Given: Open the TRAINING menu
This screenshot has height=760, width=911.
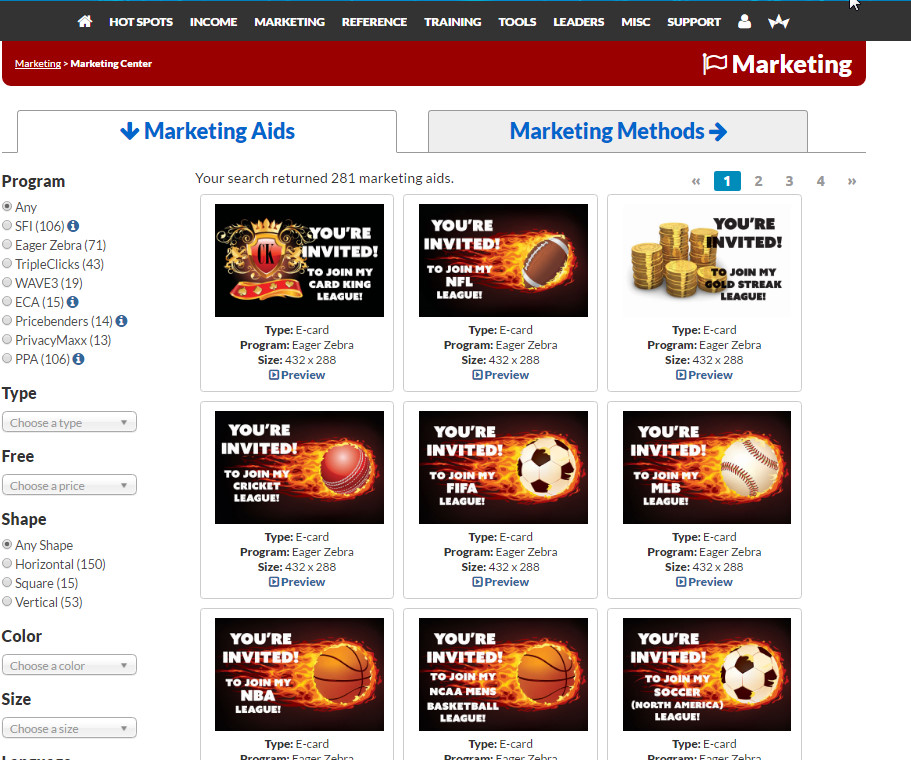Looking at the screenshot, I should tap(453, 22).
